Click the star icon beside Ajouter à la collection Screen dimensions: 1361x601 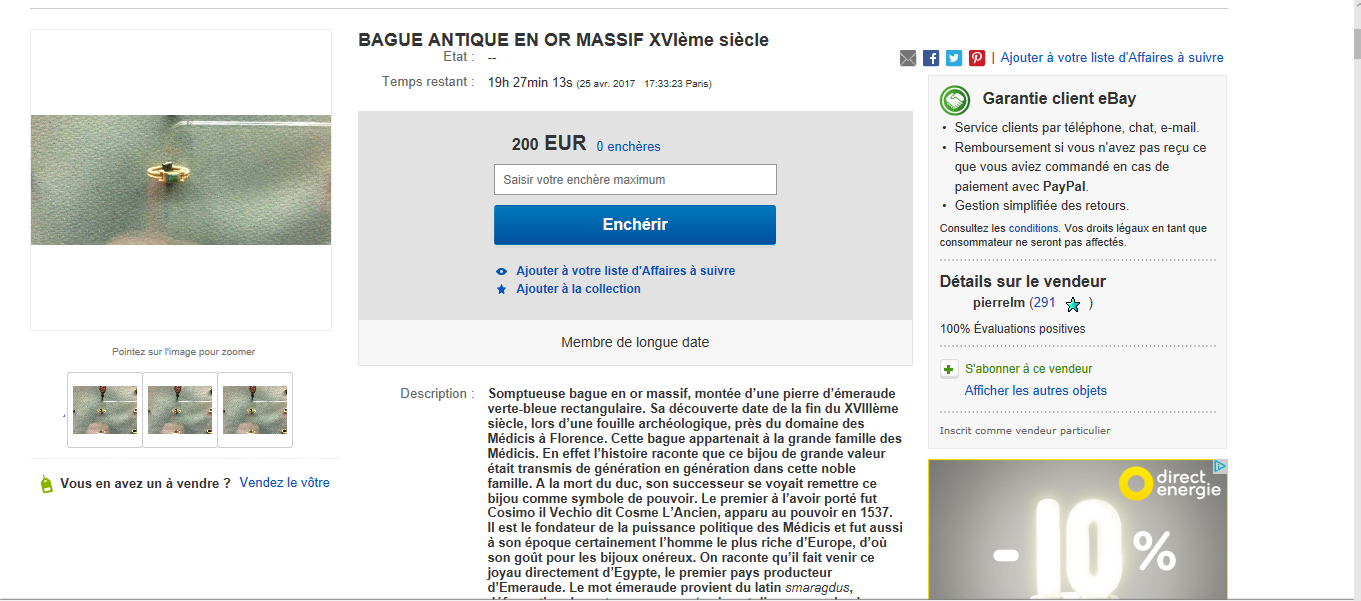click(x=502, y=289)
